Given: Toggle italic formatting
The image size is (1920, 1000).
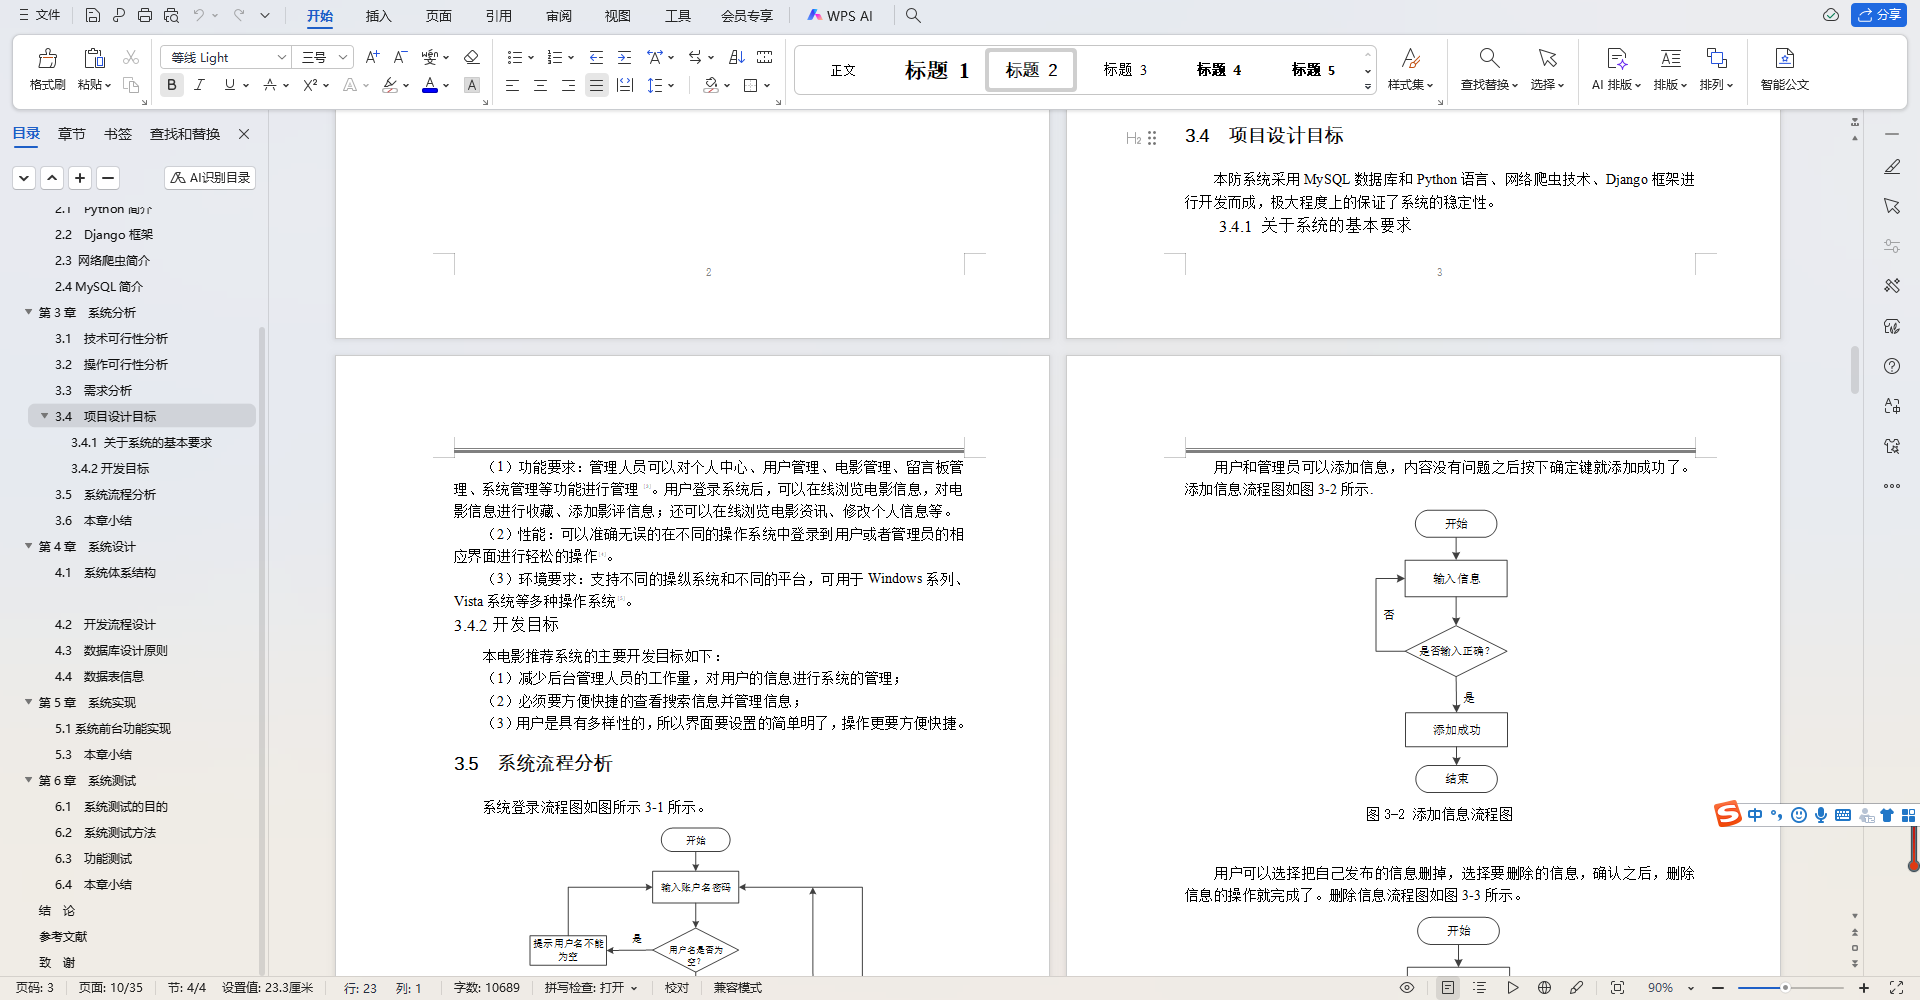Looking at the screenshot, I should point(199,85).
